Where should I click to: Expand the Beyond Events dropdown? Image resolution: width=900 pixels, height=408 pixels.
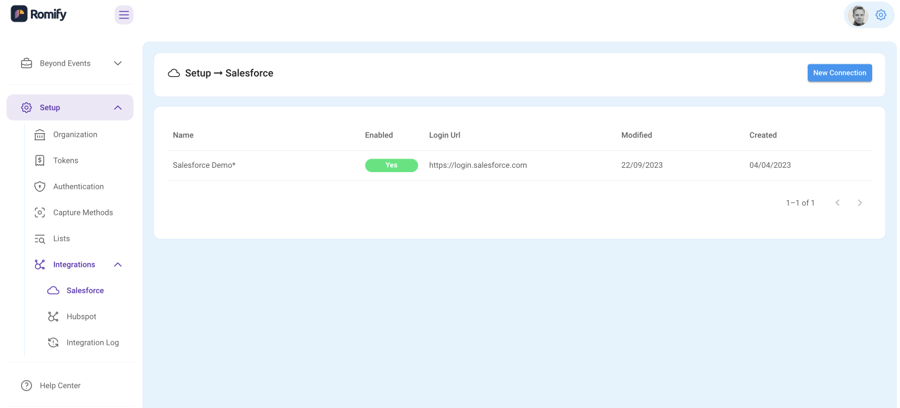[x=118, y=63]
